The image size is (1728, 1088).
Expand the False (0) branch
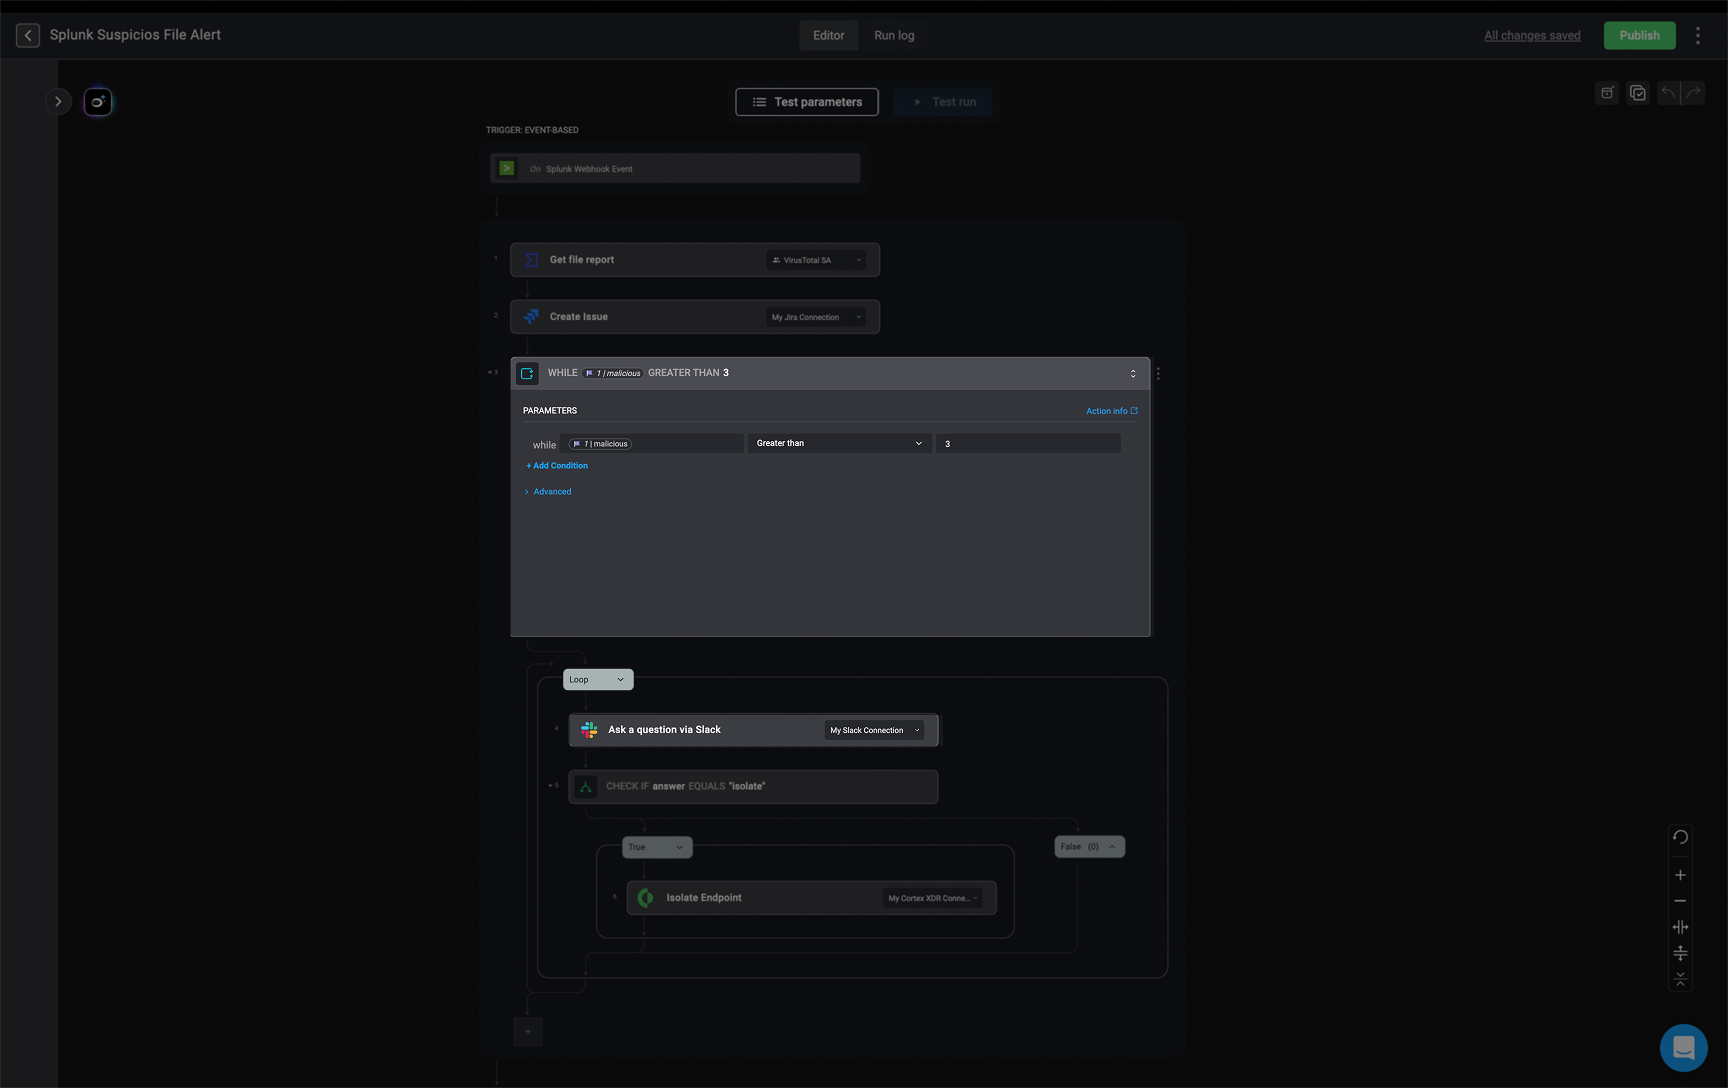1090,847
